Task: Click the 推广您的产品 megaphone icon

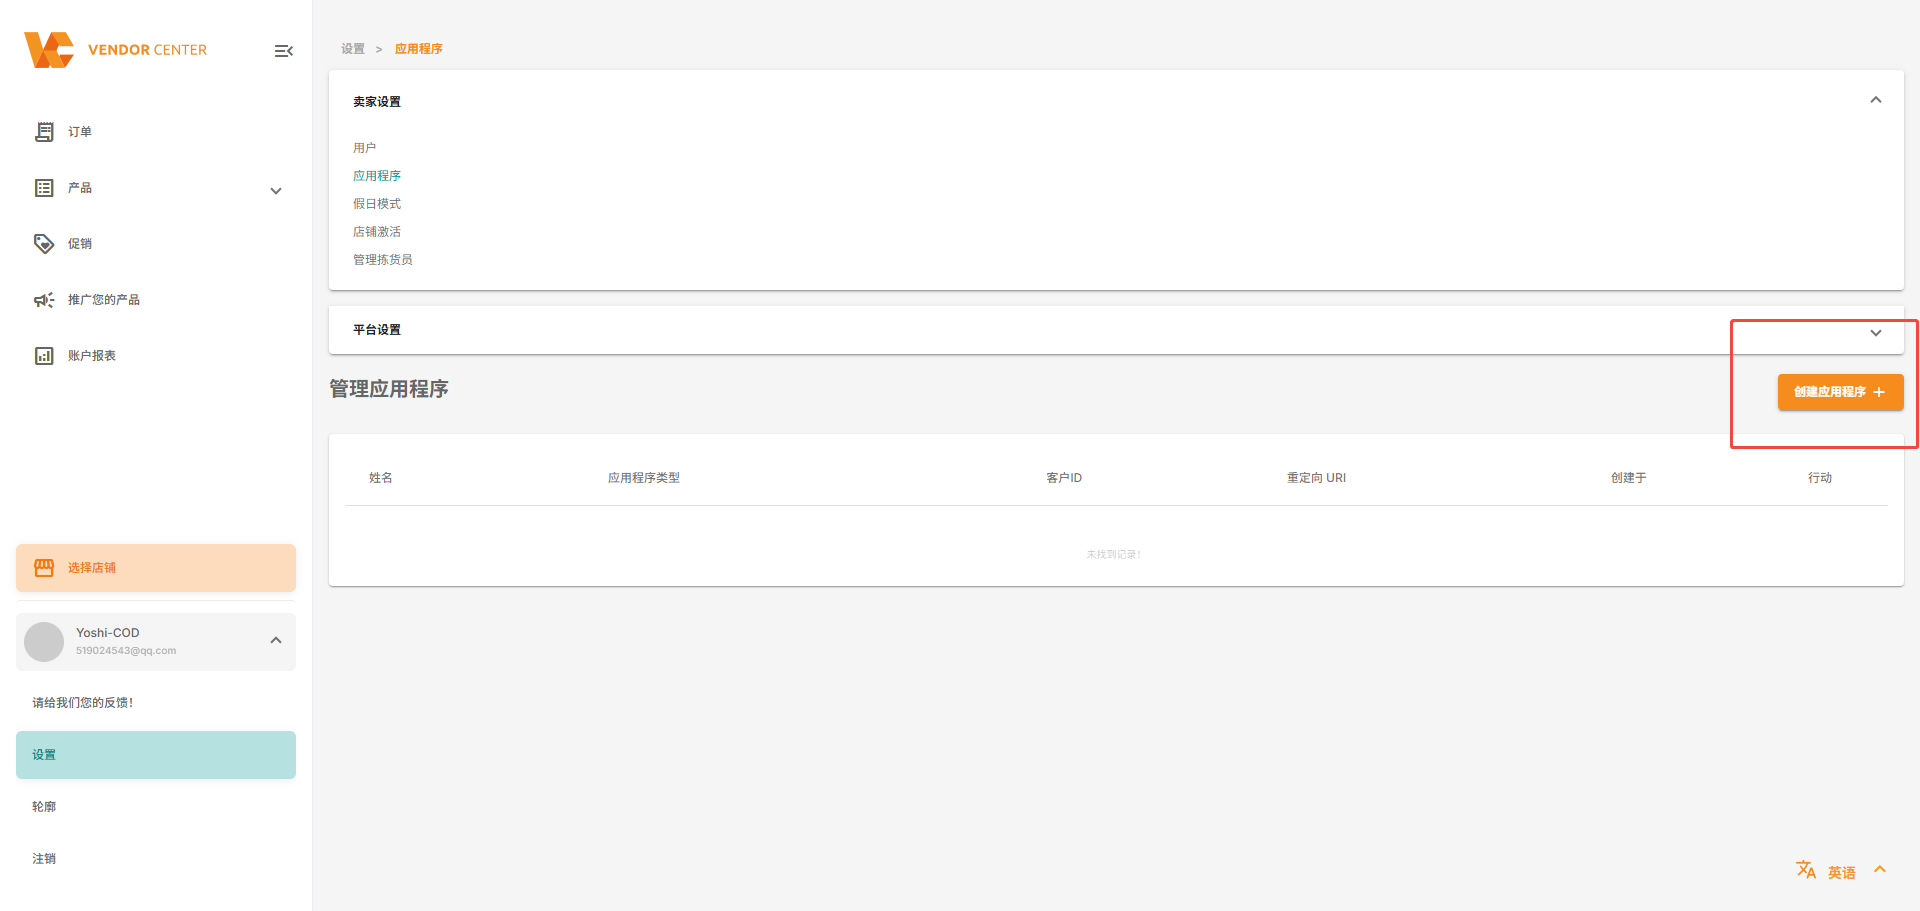Action: (x=44, y=300)
